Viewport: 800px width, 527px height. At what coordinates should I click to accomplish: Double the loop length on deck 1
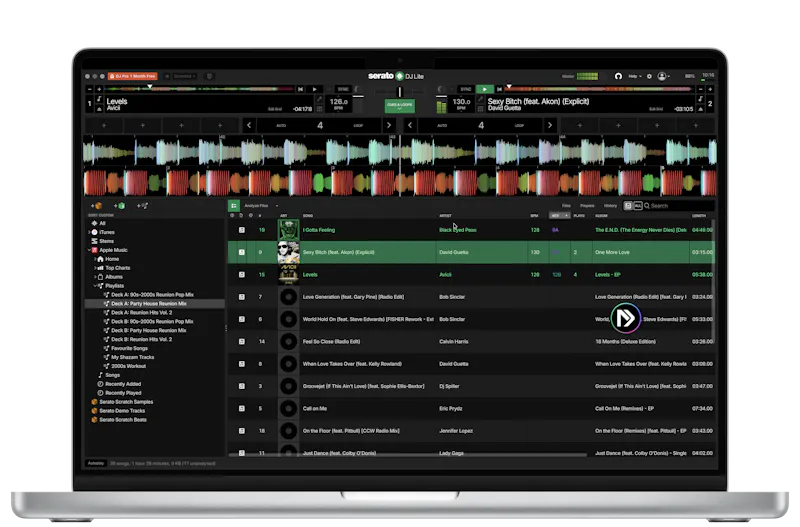(389, 126)
